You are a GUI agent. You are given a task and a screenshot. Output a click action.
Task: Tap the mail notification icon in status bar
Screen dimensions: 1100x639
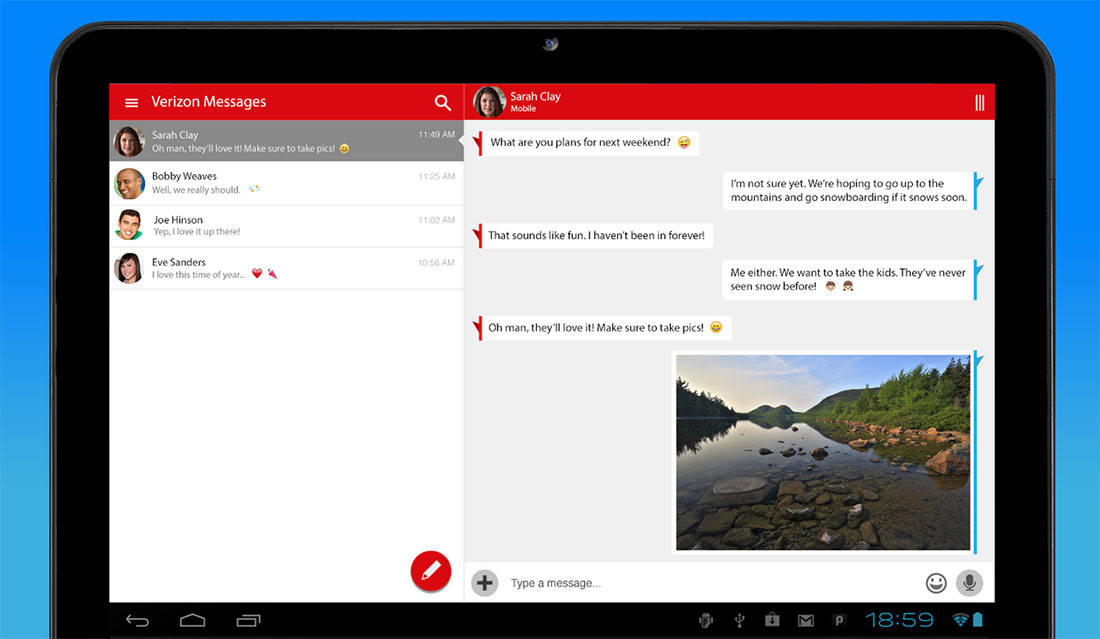tap(805, 621)
